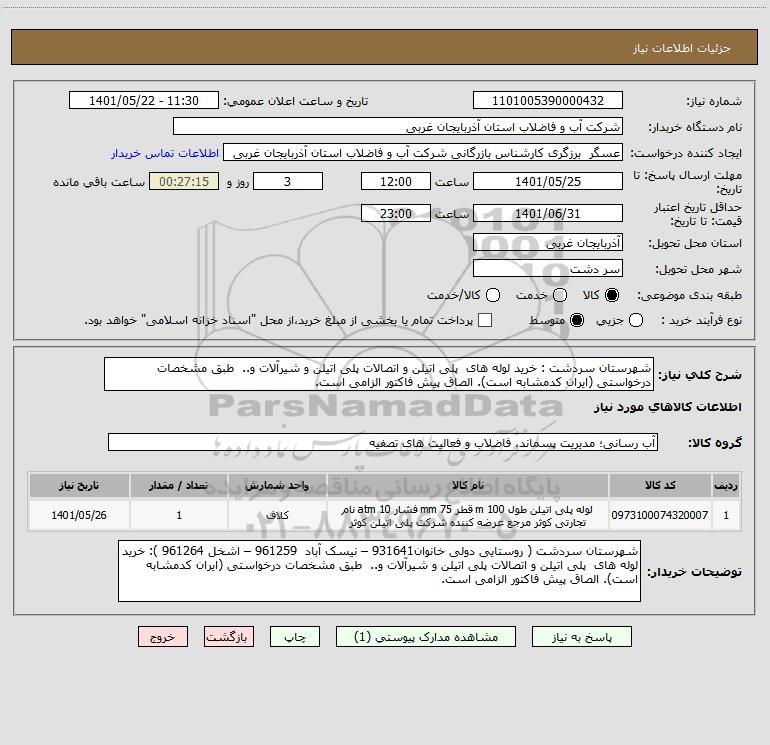
Task: Click the خروج exit button
Action: click(x=163, y=637)
